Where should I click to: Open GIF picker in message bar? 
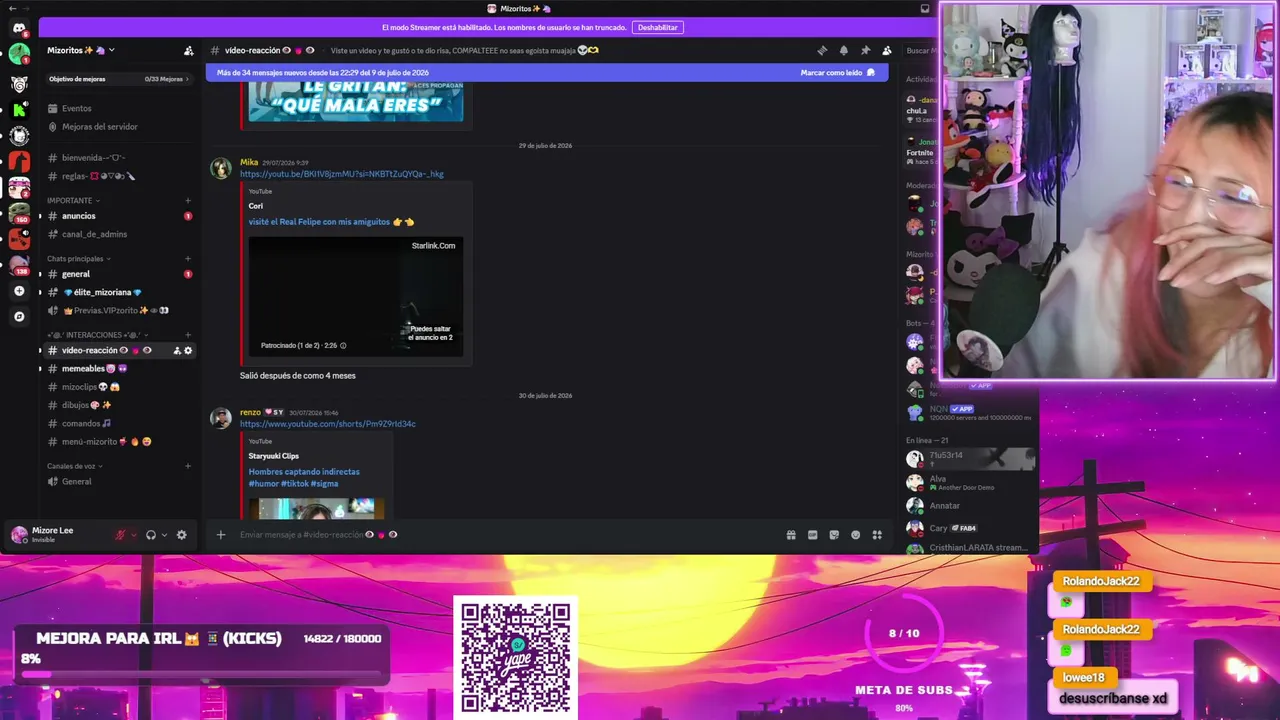tap(812, 535)
